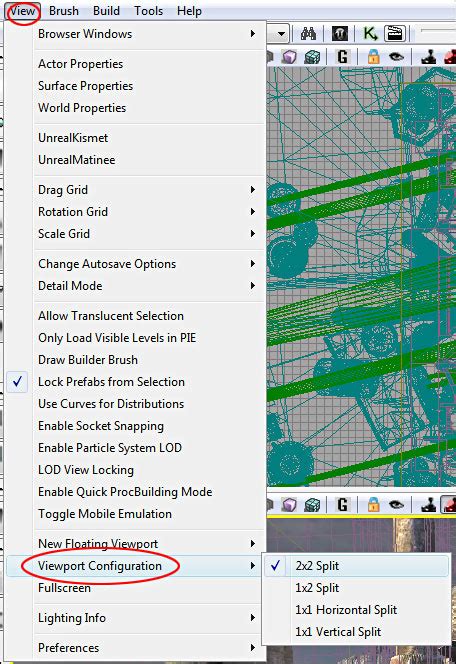
Task: Enable Quick ProcBuilding Mode
Action: [135, 492]
